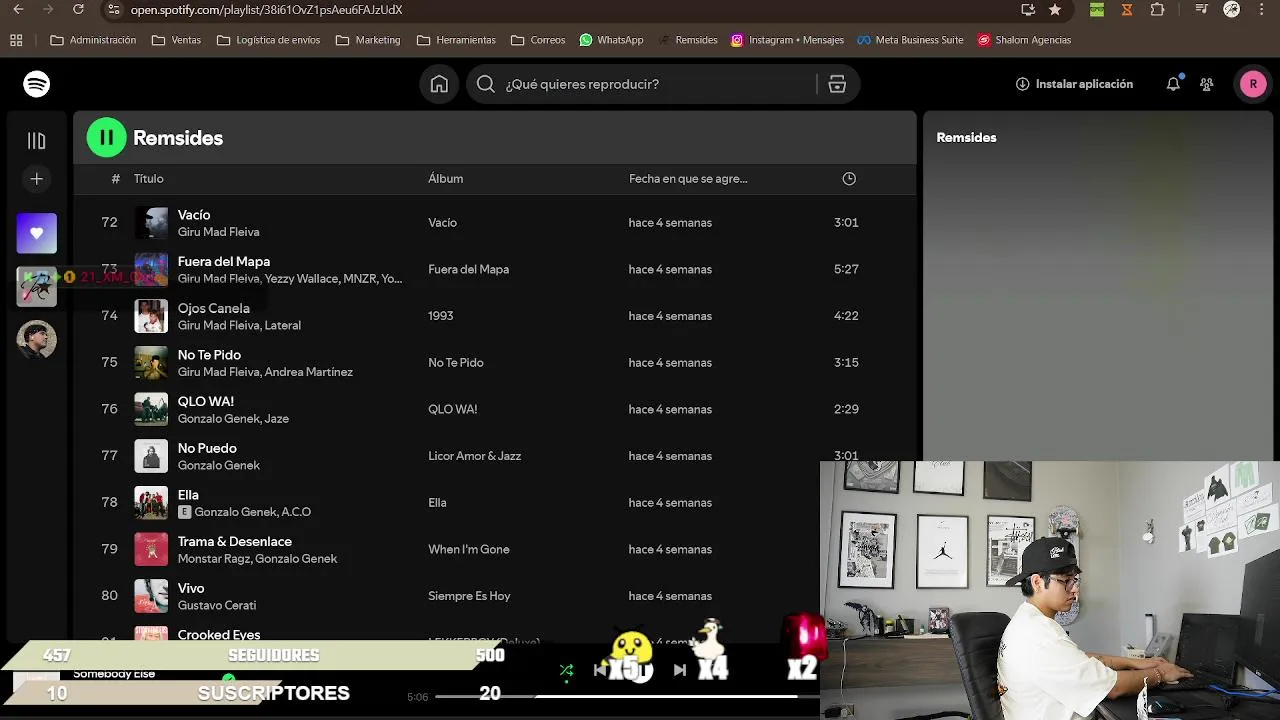This screenshot has width=1280, height=720.
Task: Open the Ventas bookmark folder
Action: [176, 40]
